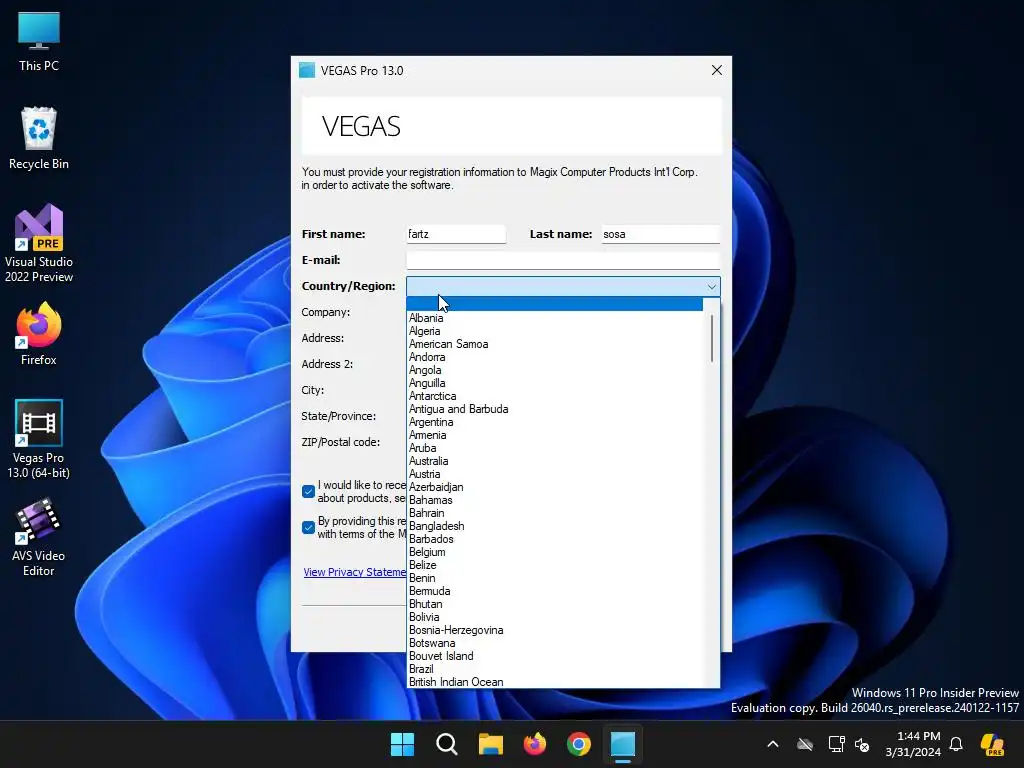The image size is (1024, 768).
Task: Uncheck the 'By providing this' checkbox
Action: [309, 528]
